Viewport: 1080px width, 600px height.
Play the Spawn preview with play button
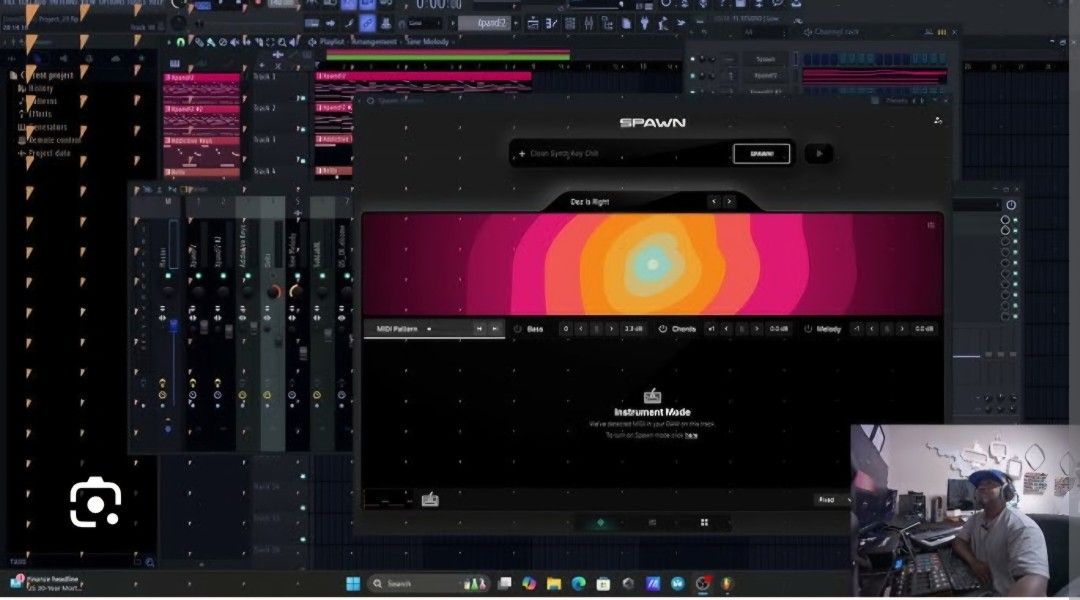point(819,154)
